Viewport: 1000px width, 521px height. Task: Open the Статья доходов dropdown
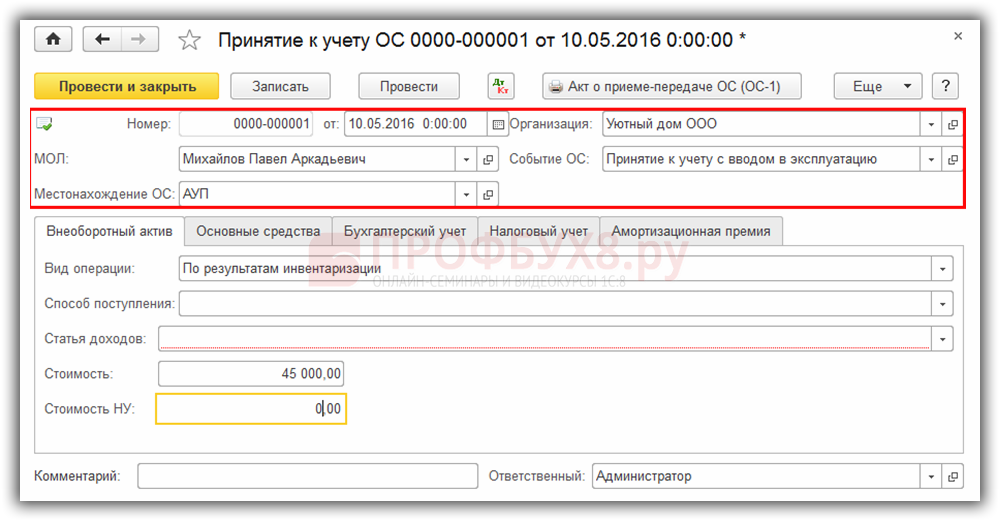click(942, 339)
